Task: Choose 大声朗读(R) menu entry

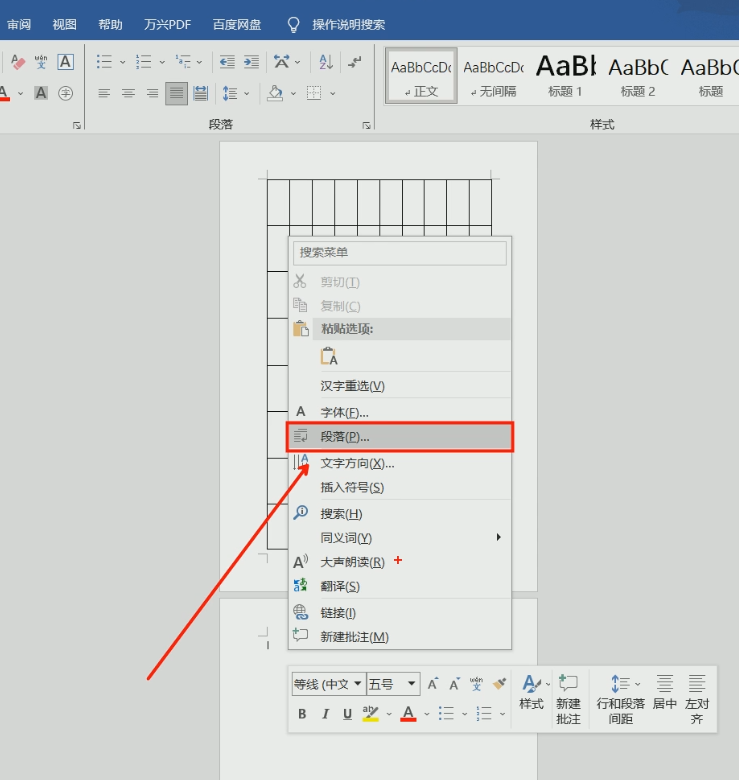Action: pos(400,562)
